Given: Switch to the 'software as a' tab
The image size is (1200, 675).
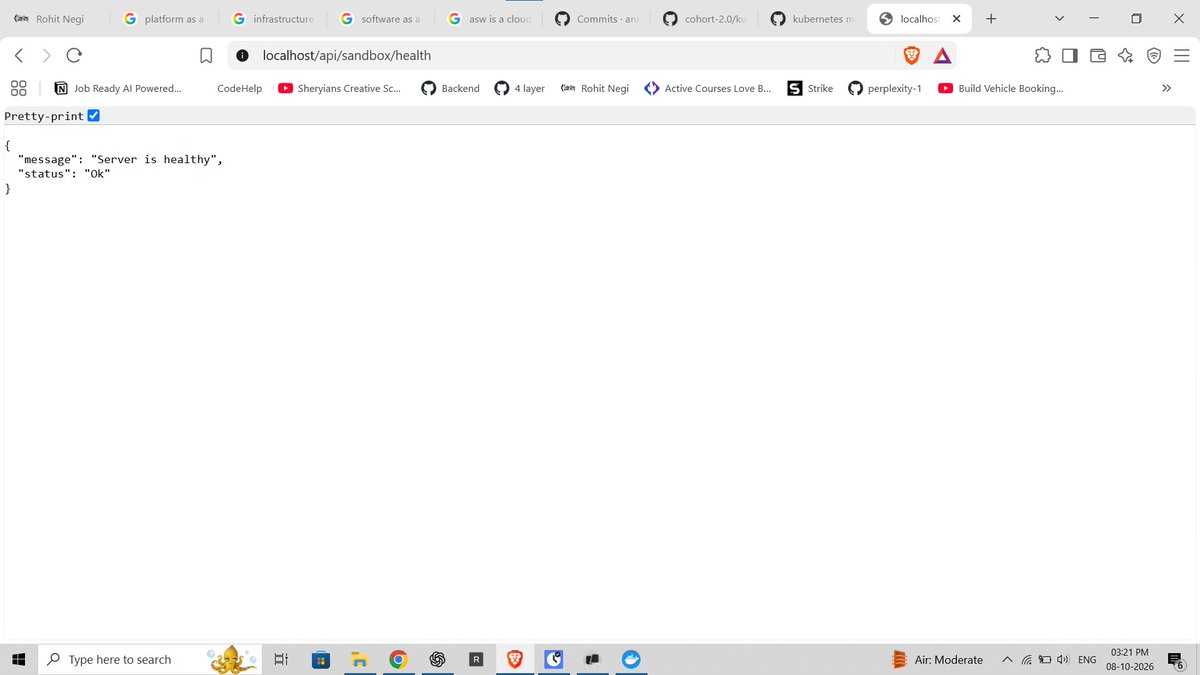Looking at the screenshot, I should [380, 19].
